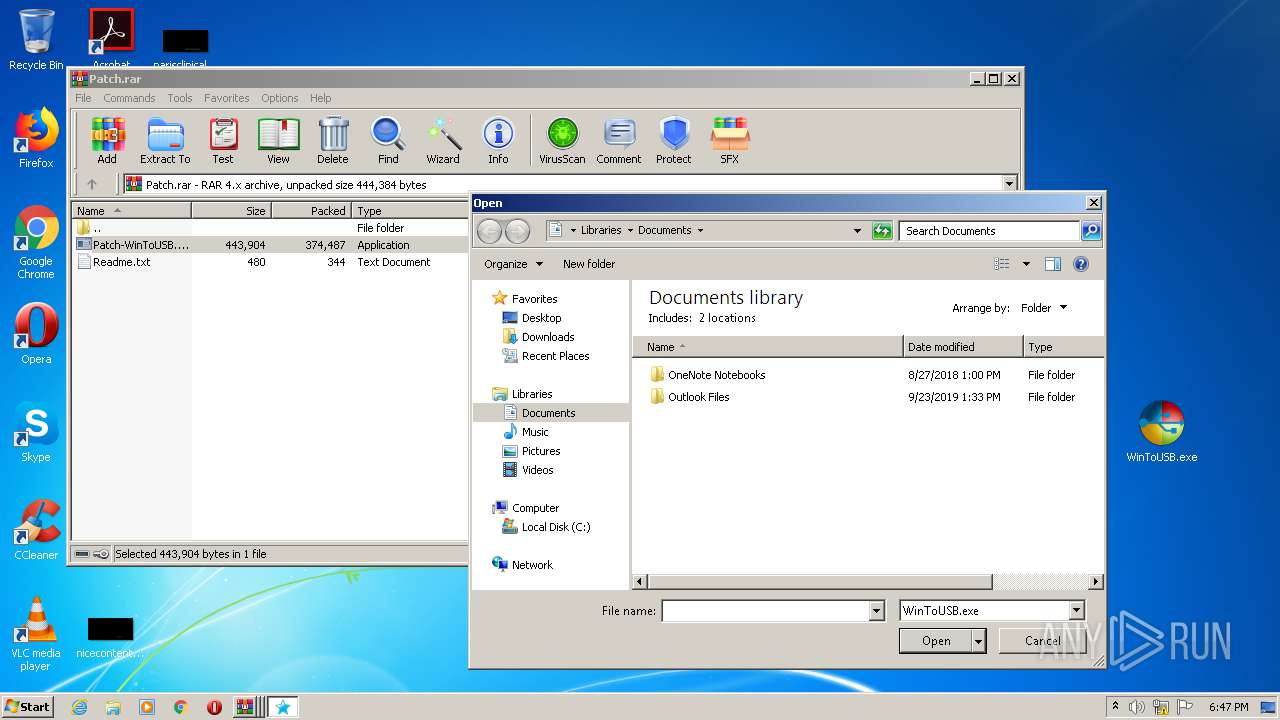
Task: Click the search magnifier in Search Documents
Action: pos(1091,231)
